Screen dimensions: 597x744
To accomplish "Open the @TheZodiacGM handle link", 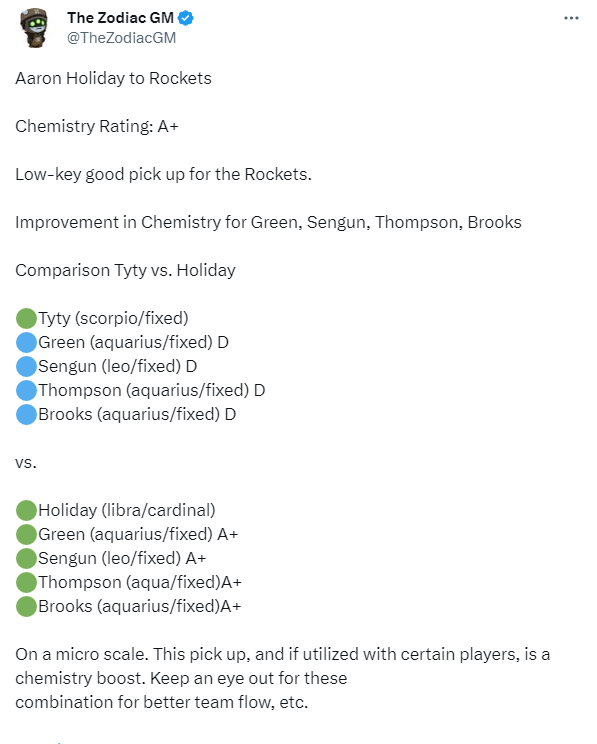I will pos(121,38).
